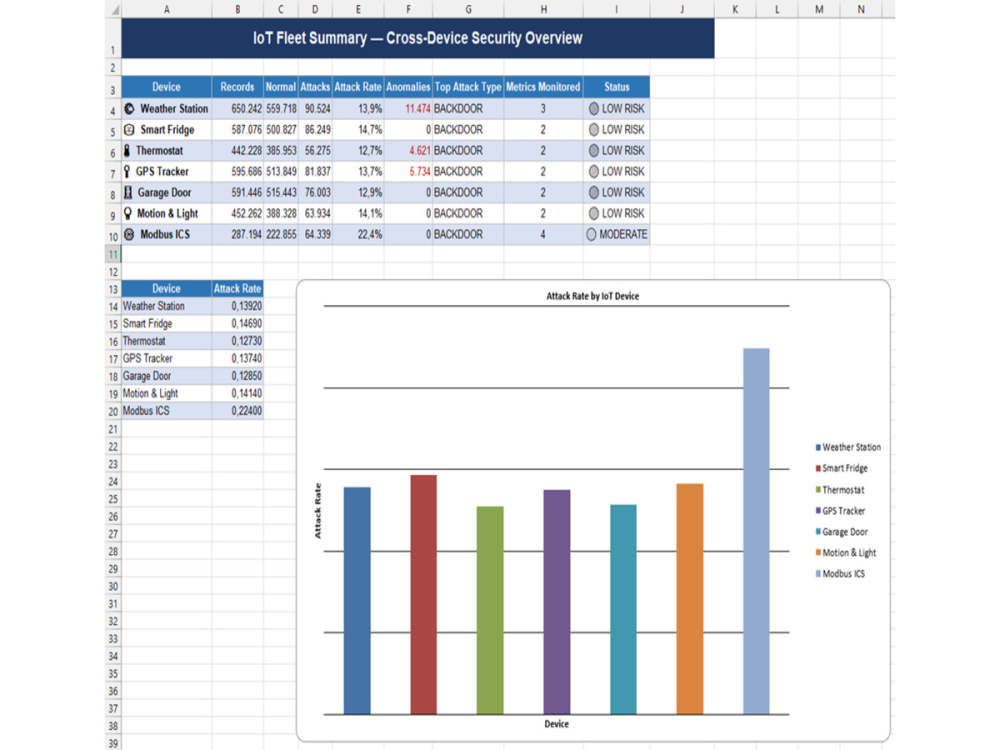Select row 20 header

pyautogui.click(x=113, y=411)
